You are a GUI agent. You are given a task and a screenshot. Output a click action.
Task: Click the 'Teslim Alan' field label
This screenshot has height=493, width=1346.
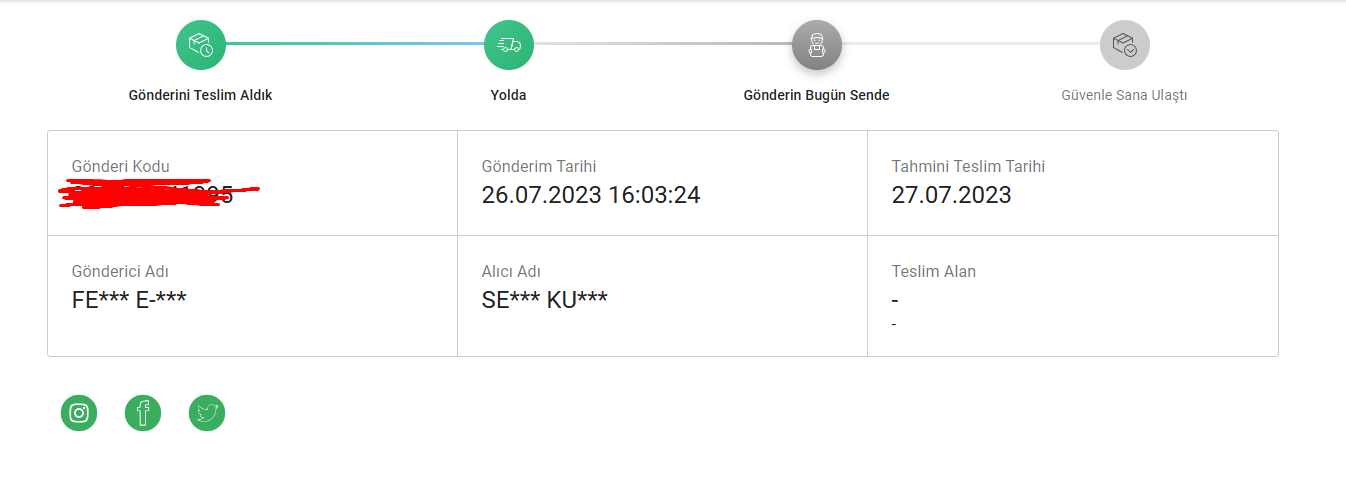click(934, 271)
